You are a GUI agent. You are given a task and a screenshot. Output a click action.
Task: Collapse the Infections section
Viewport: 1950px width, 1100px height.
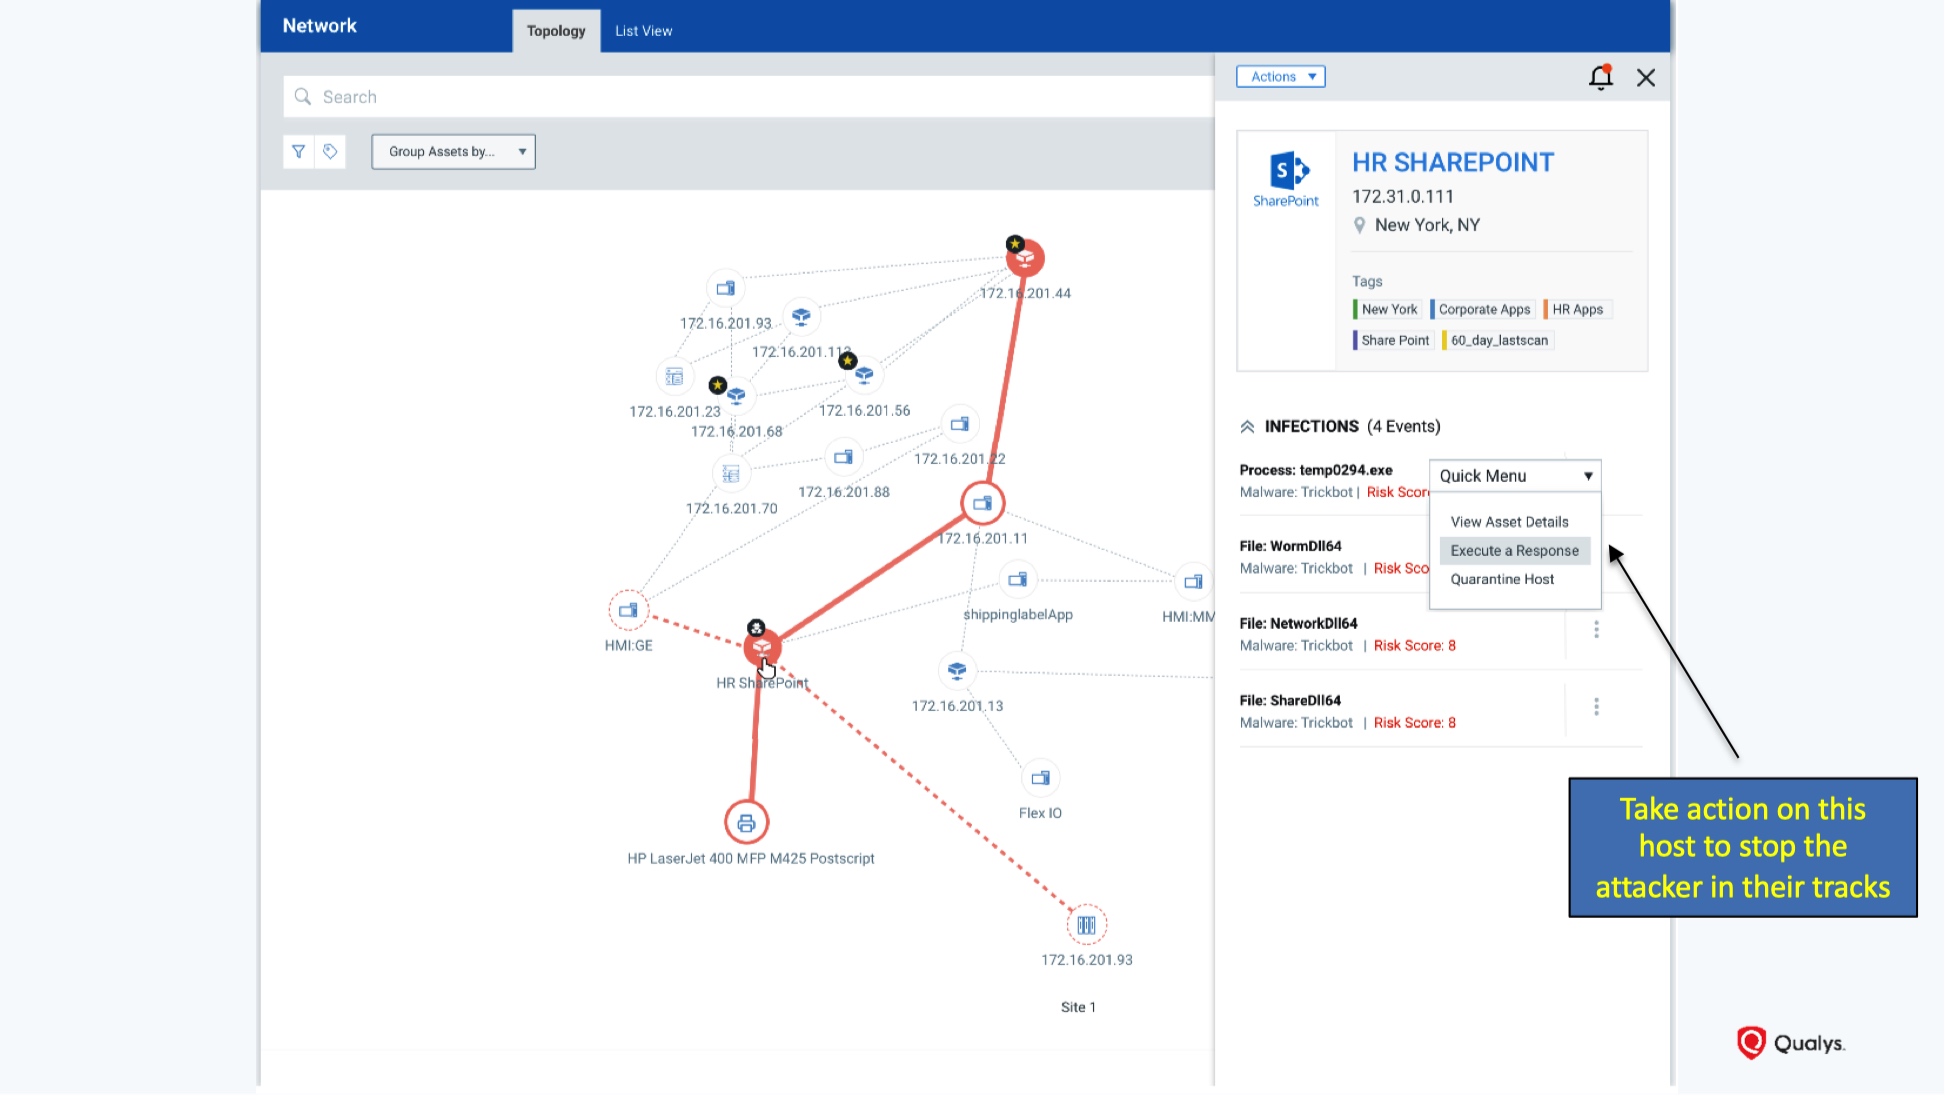coord(1247,427)
